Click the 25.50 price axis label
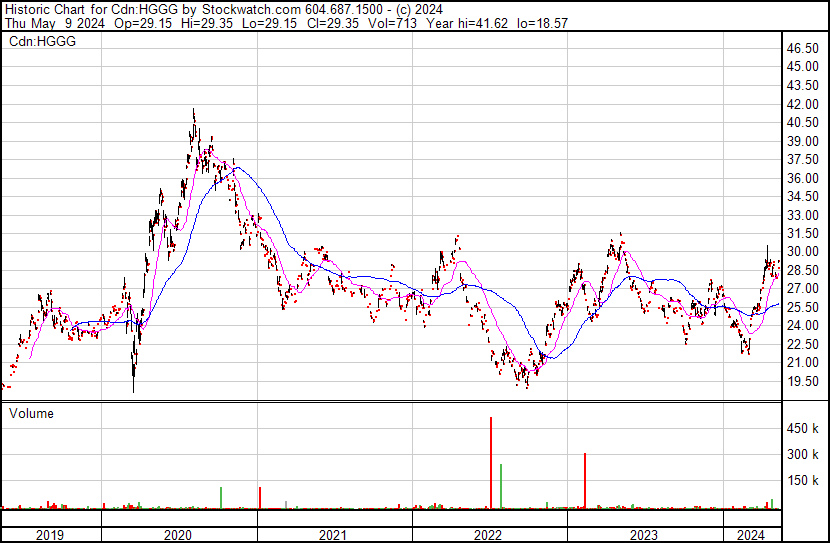The width and height of the screenshot is (830, 543). 802,307
